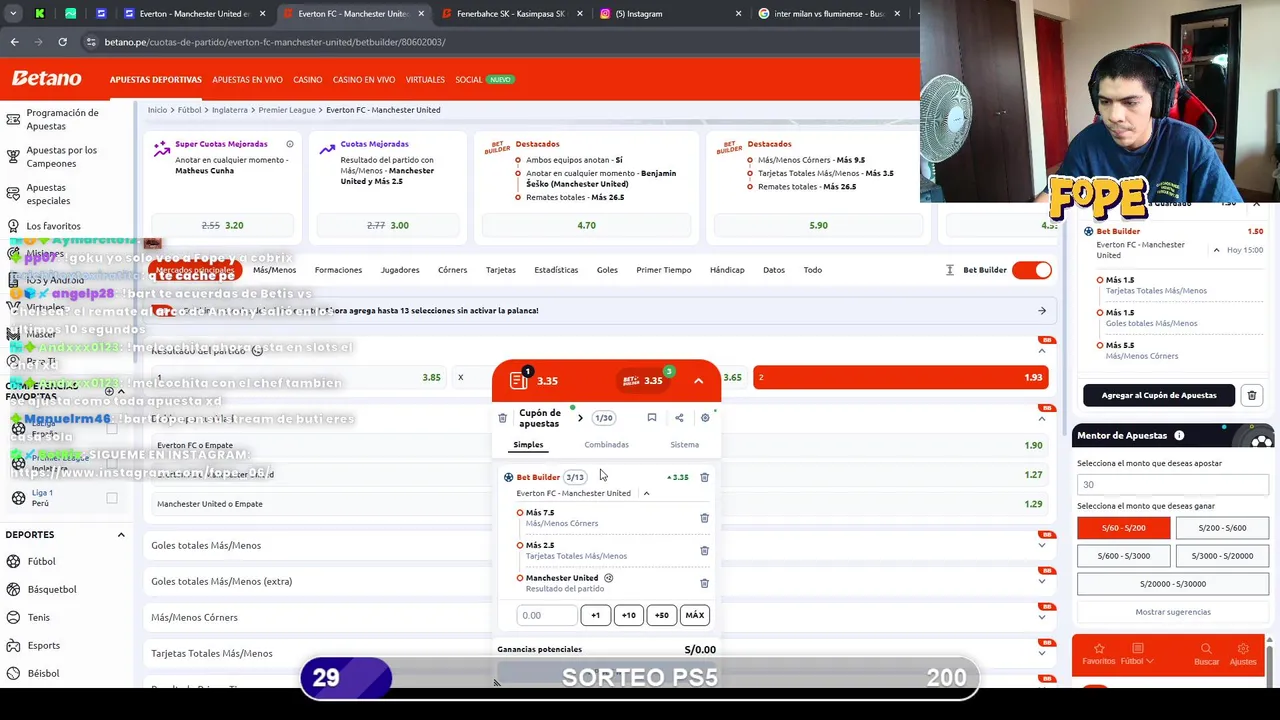This screenshot has width=1280, height=720.
Task: Add +10 to the stake
Action: pyautogui.click(x=628, y=615)
